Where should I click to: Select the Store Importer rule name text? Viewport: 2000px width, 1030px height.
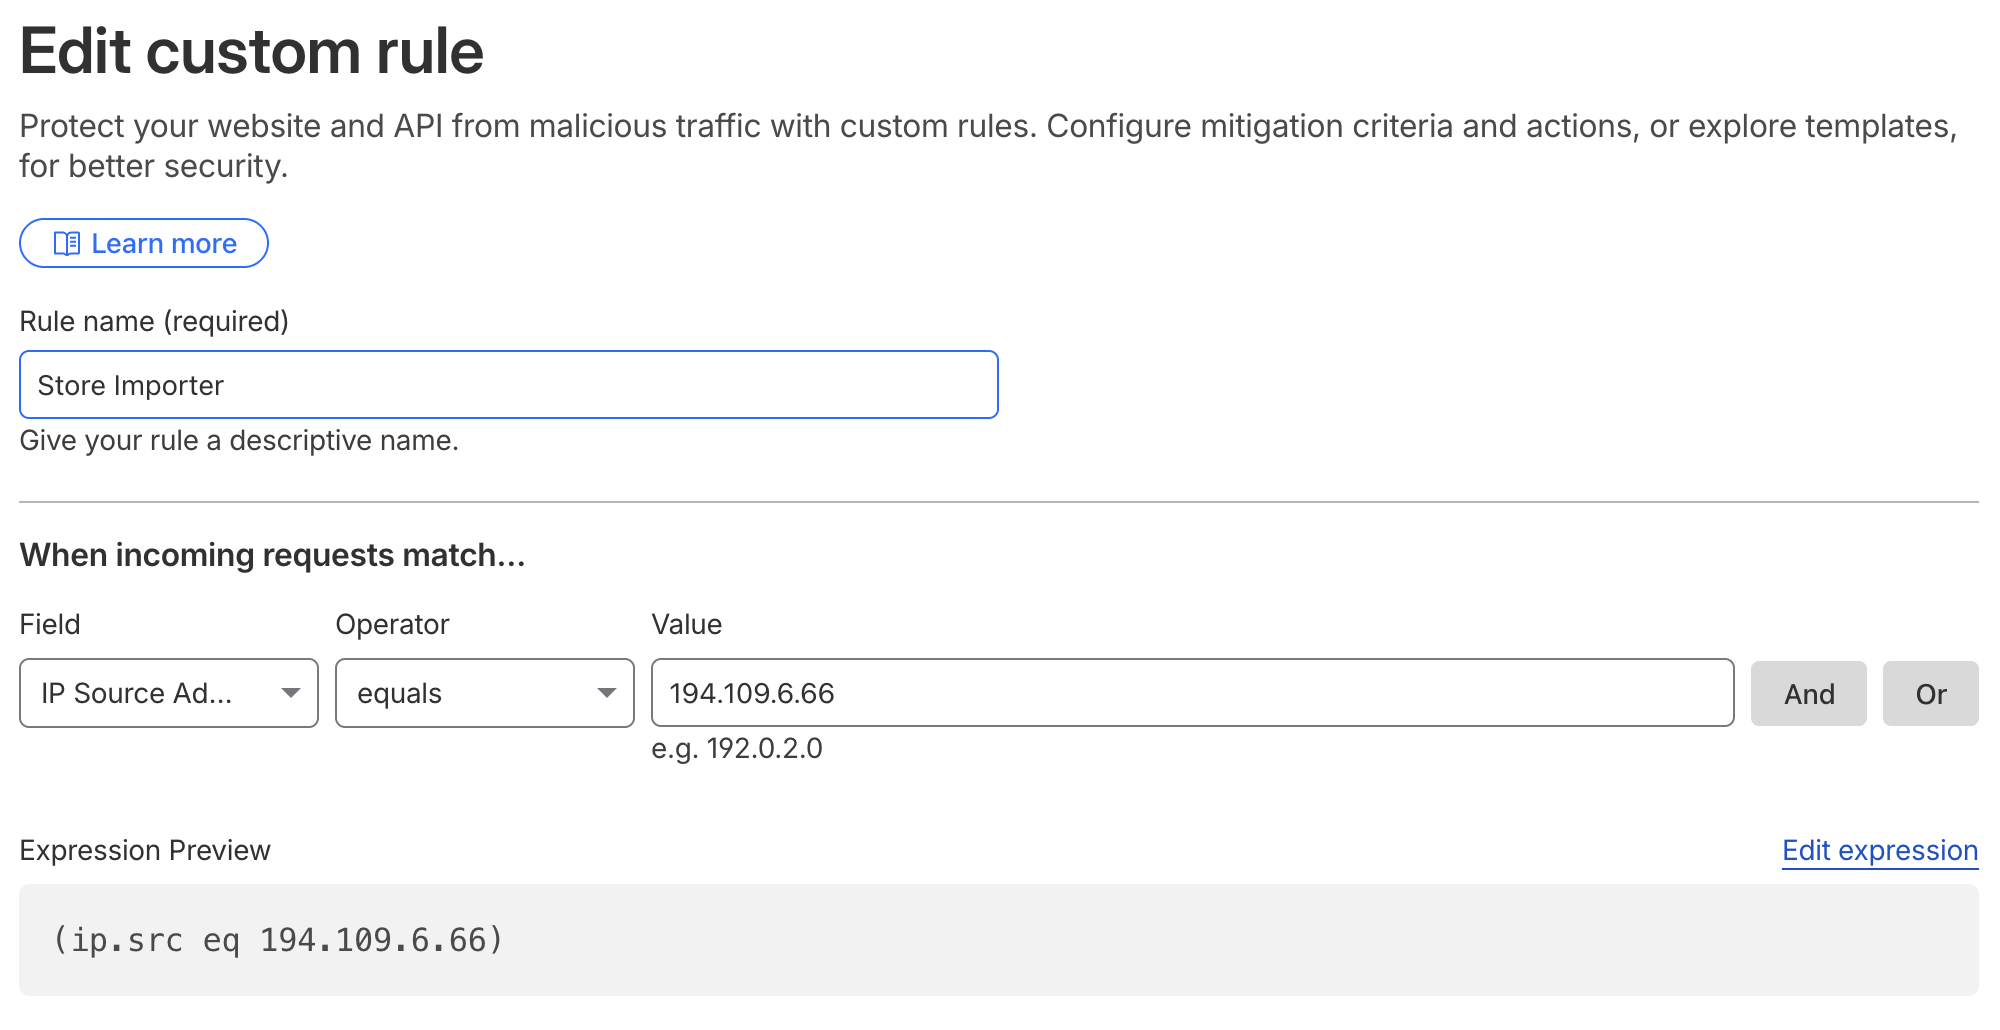130,385
